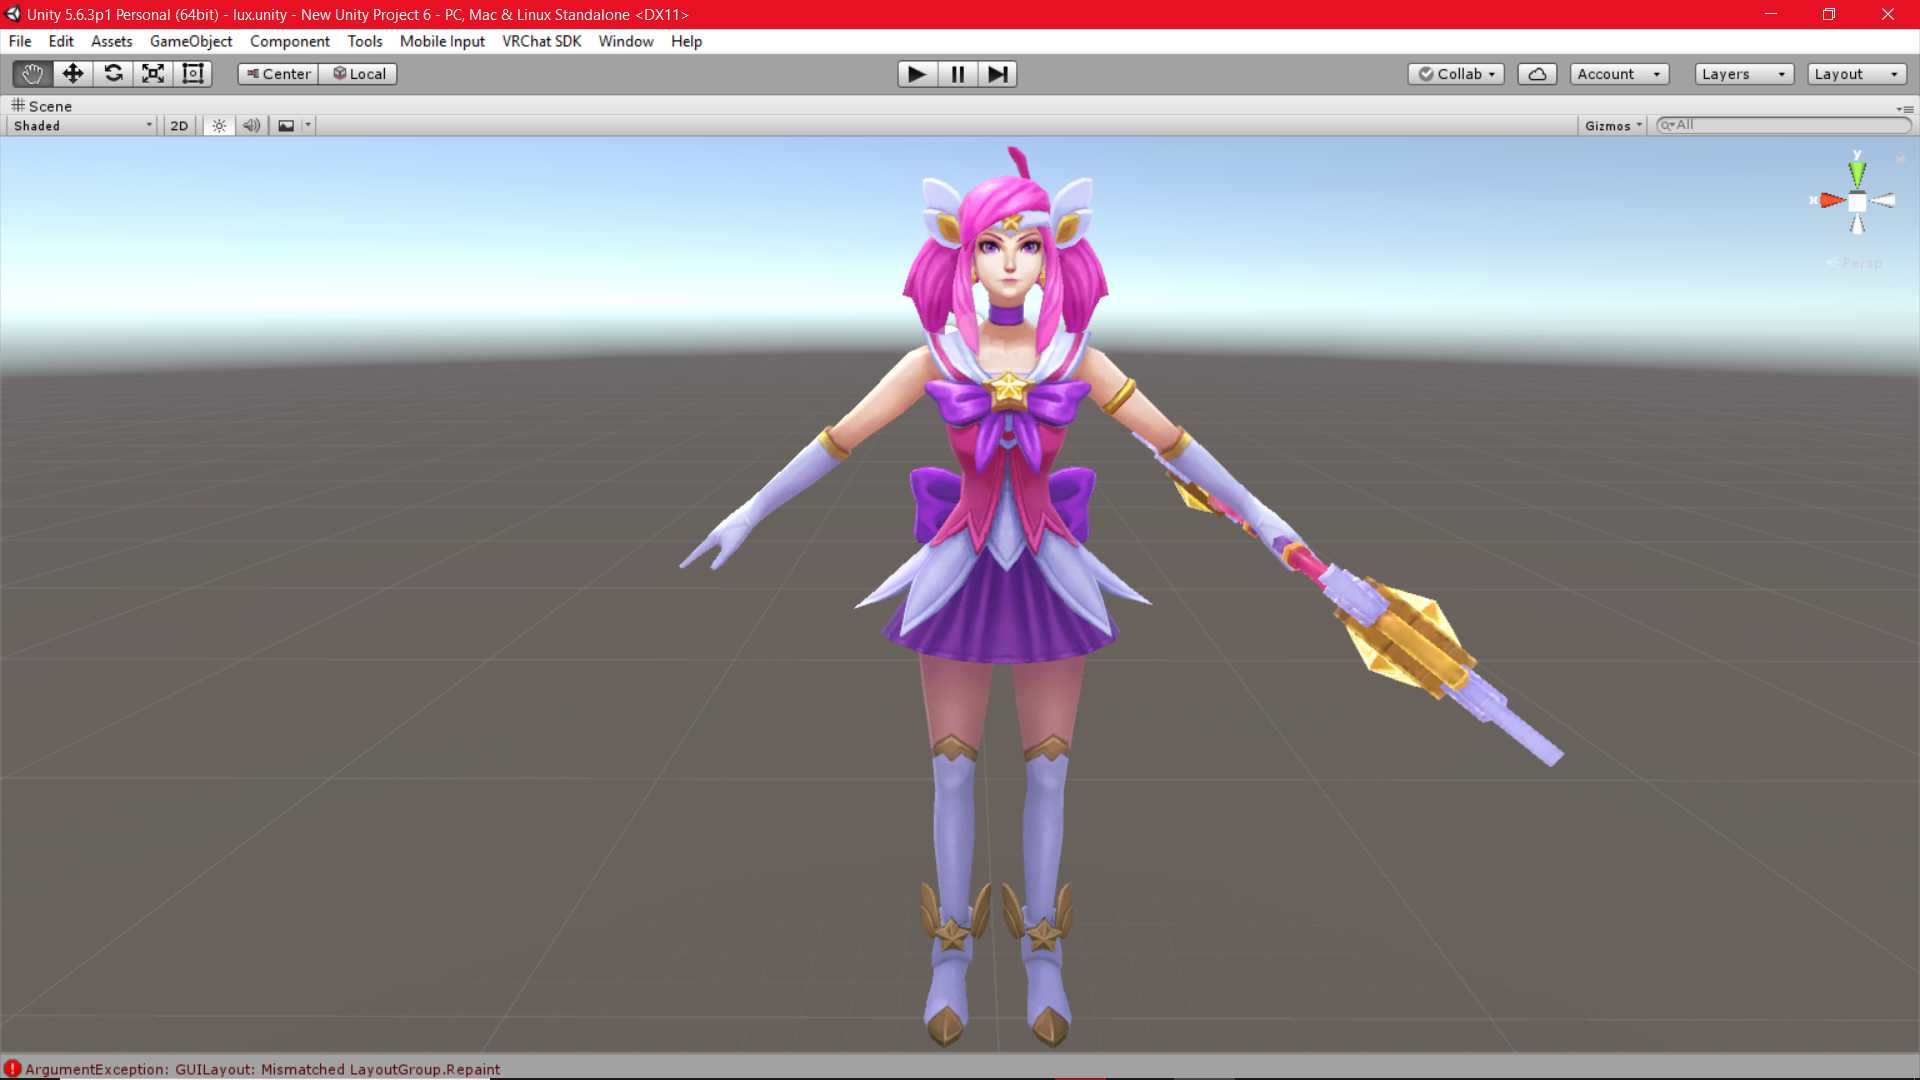Toggle 2D view mode

pyautogui.click(x=178, y=125)
